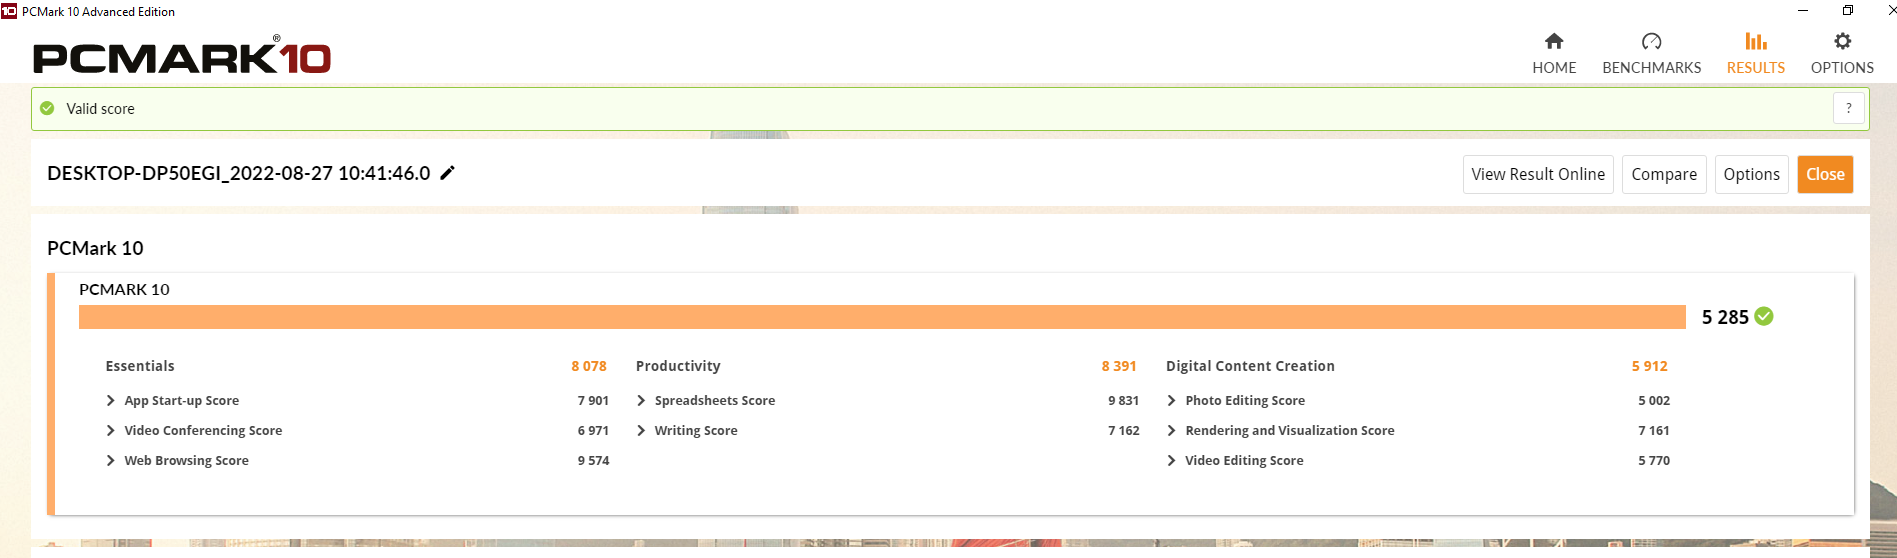
Task: Click the overall score 5 285
Action: pos(1725,317)
